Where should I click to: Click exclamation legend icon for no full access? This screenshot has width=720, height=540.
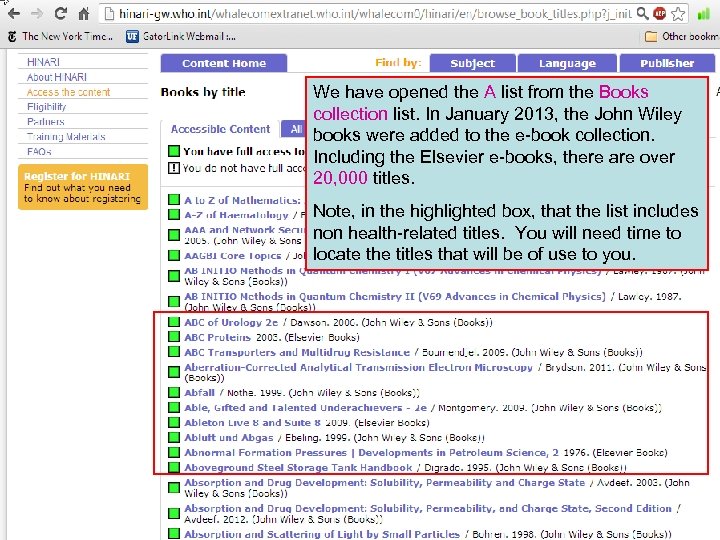point(174,168)
